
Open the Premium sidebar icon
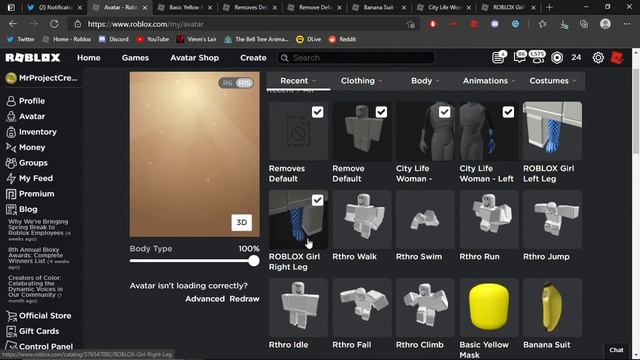11,194
